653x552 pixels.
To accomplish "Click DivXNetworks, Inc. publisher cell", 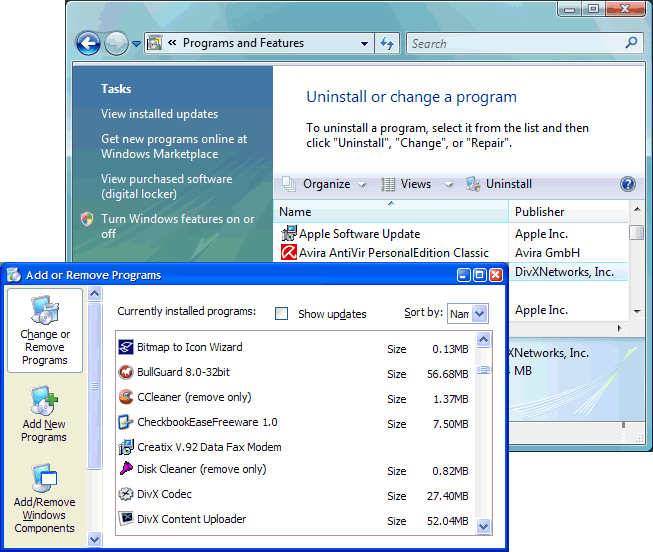I will click(x=564, y=272).
